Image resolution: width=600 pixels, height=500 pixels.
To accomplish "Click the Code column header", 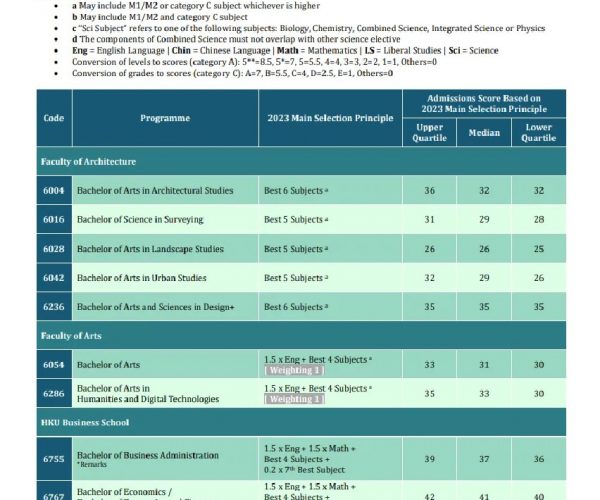I will tap(54, 118).
